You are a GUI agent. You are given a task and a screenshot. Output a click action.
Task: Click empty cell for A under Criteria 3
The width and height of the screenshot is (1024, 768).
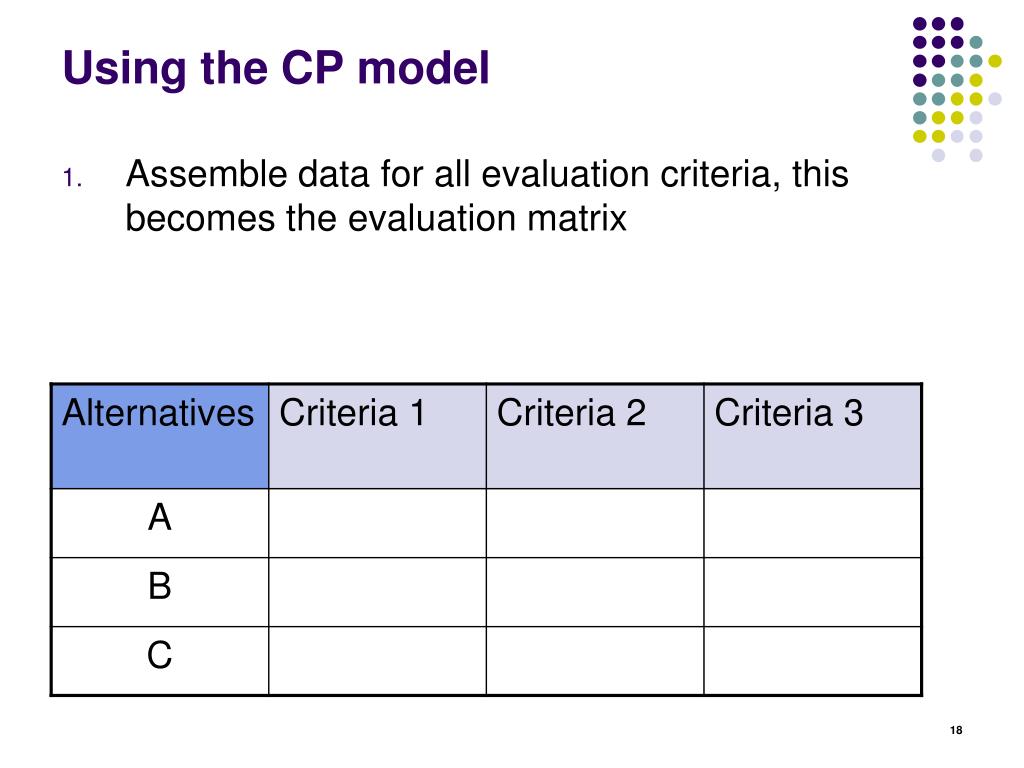(812, 523)
